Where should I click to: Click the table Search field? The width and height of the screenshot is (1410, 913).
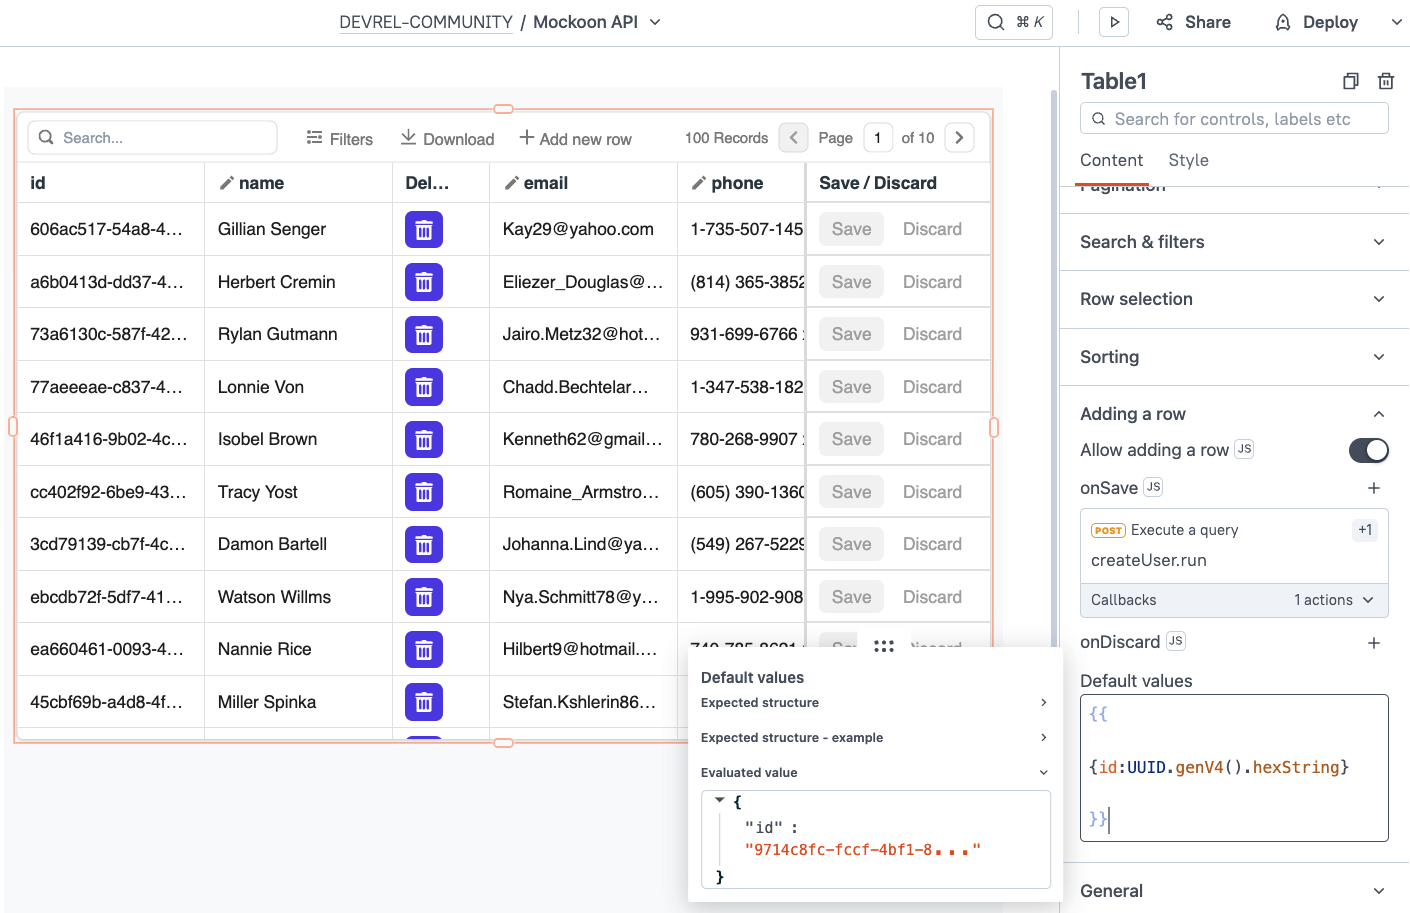tap(152, 138)
